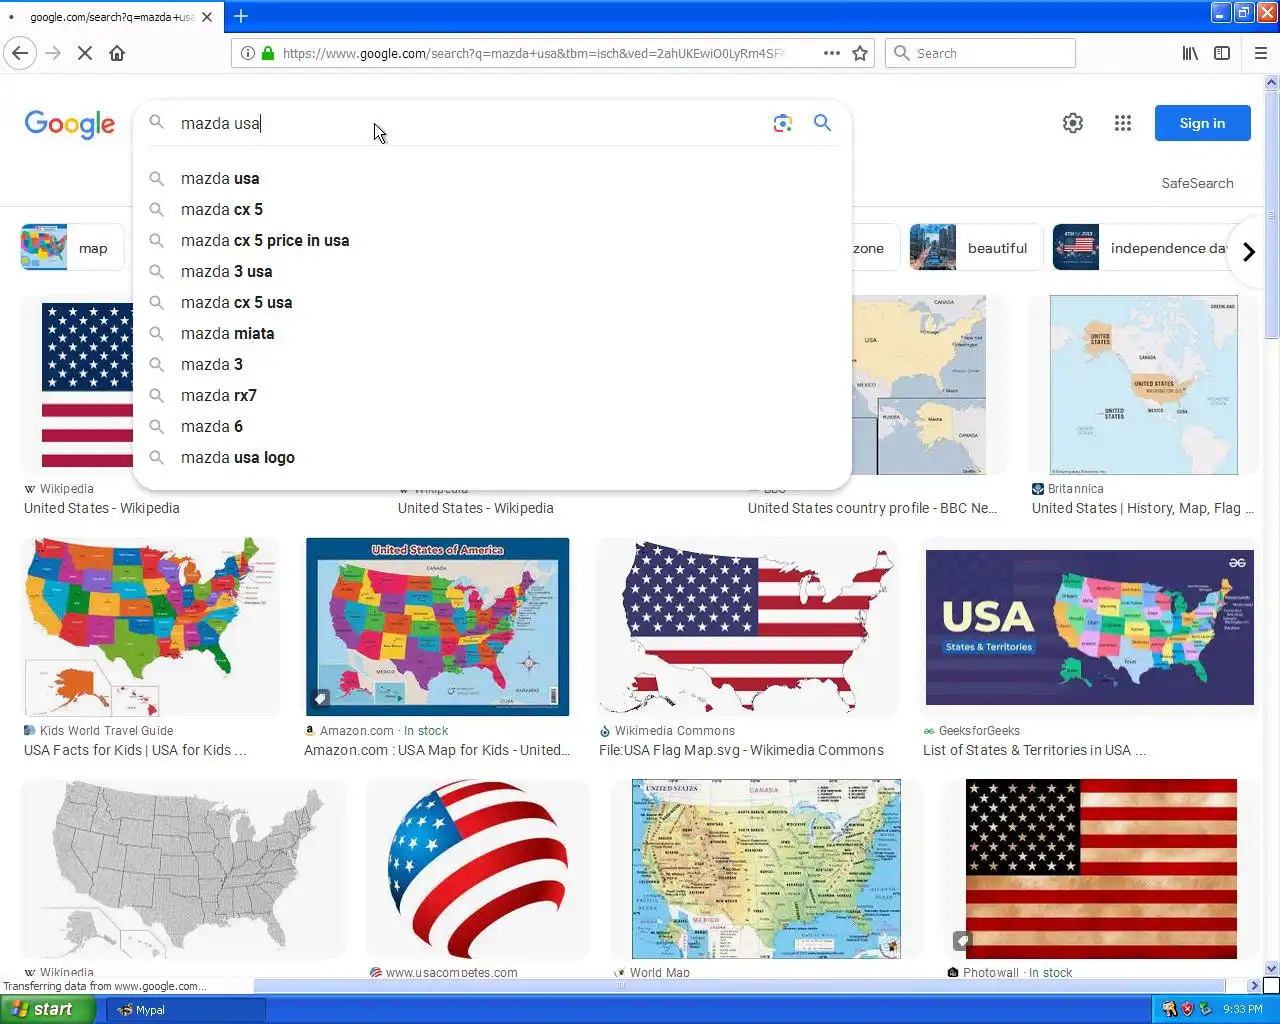Open Google quick settings gear
This screenshot has width=1280, height=1024.
(x=1073, y=123)
